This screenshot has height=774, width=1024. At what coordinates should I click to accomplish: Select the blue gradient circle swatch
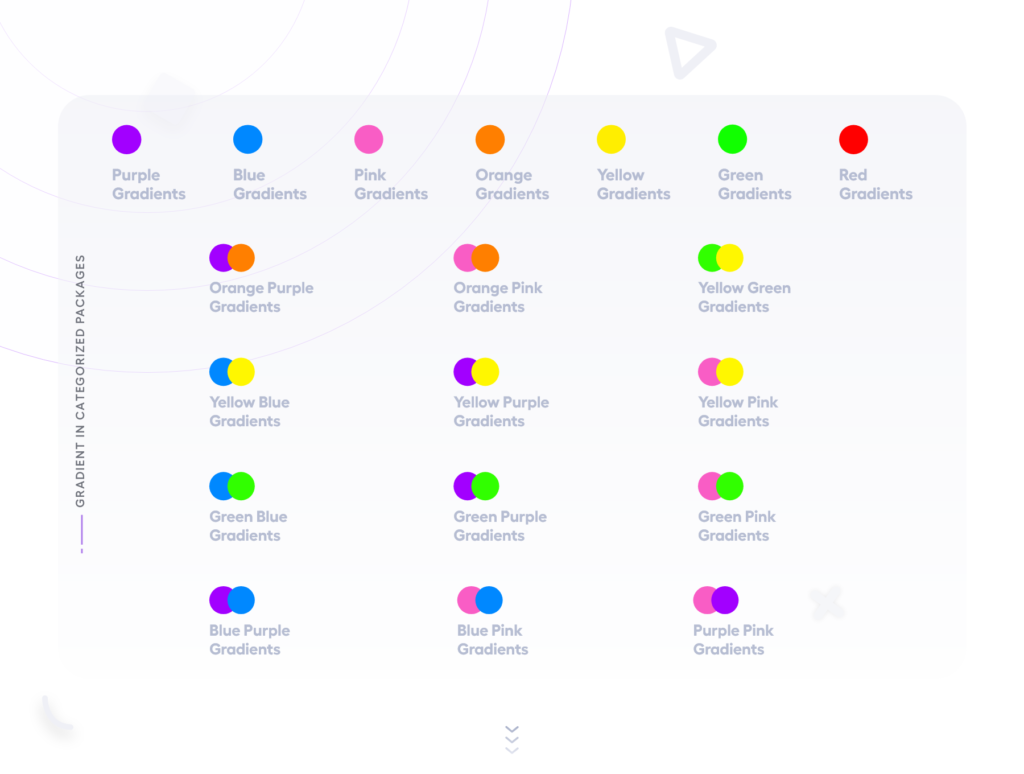pyautogui.click(x=248, y=139)
